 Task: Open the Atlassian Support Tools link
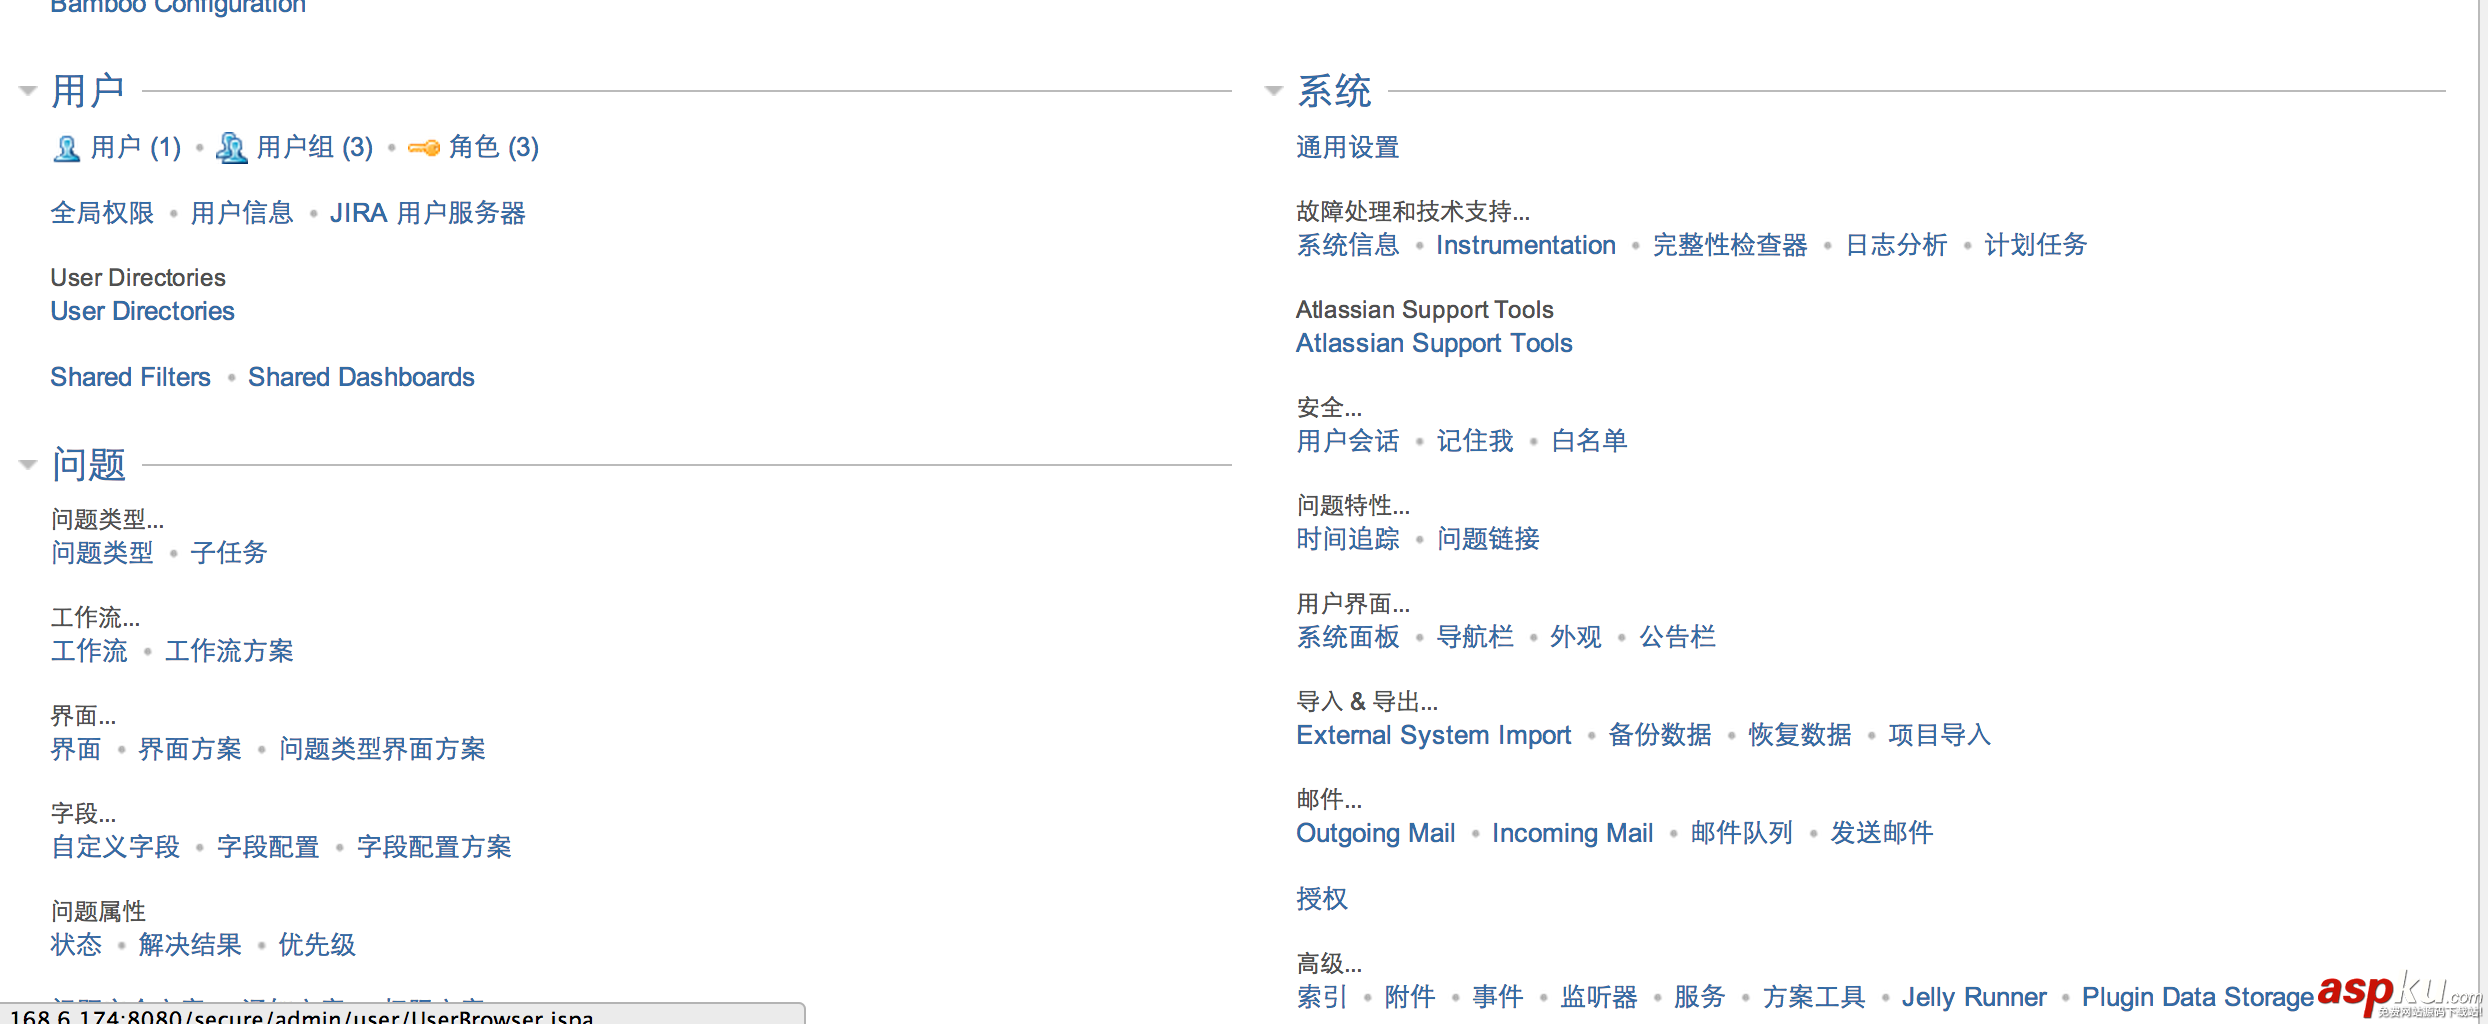[1433, 343]
